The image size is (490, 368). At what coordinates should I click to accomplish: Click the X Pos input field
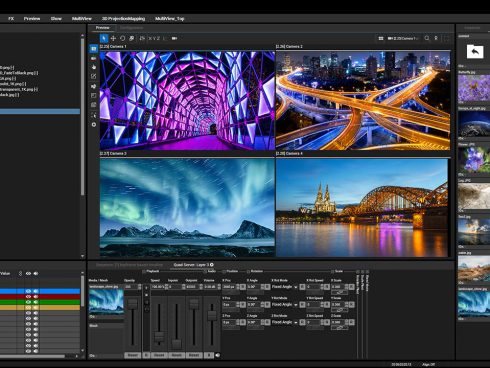[229, 287]
